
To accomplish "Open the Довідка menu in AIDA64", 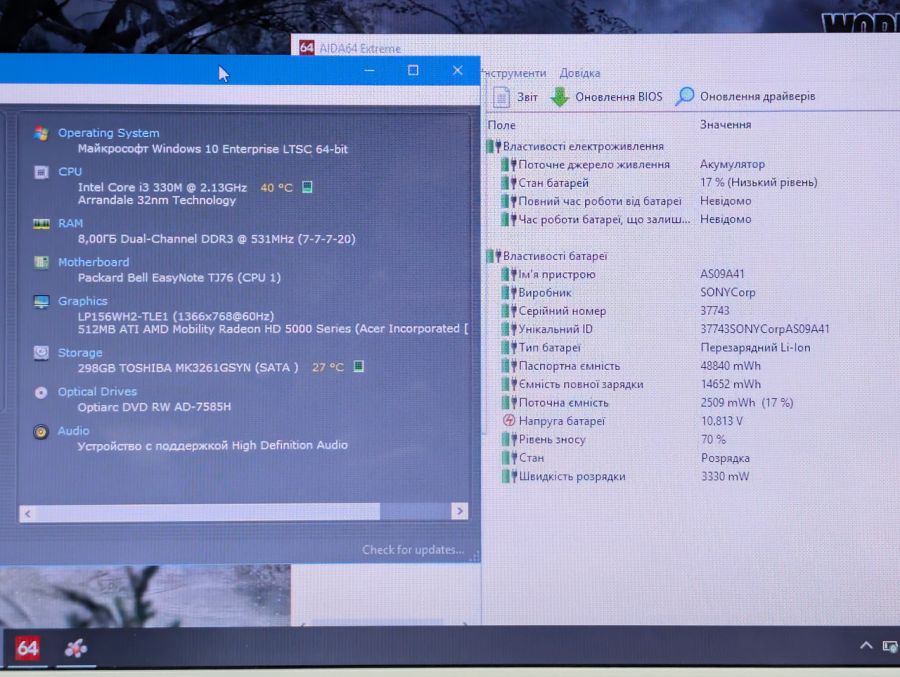I will tap(580, 73).
